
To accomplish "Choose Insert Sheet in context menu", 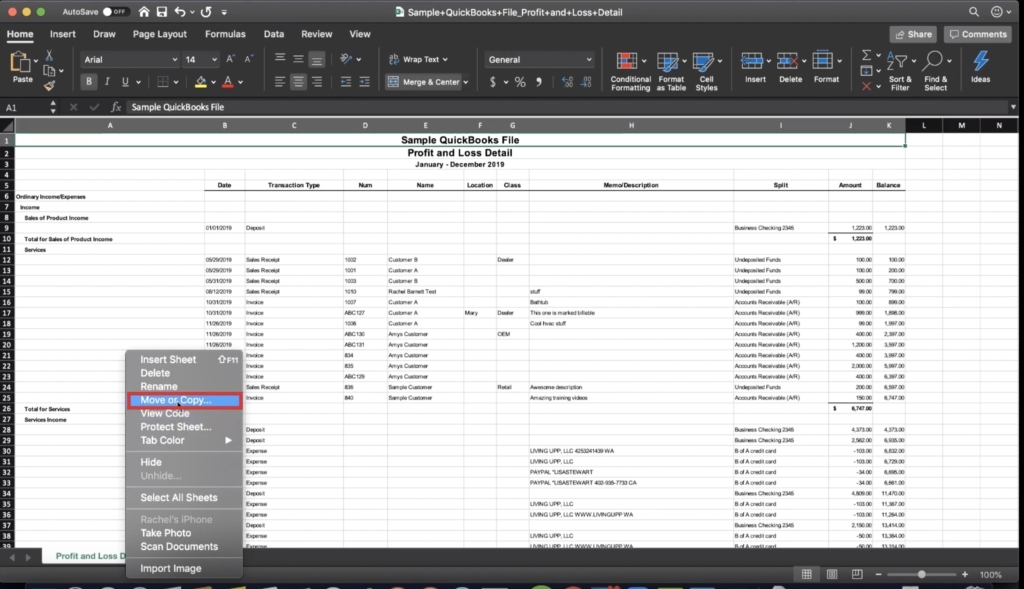I will tap(185, 359).
